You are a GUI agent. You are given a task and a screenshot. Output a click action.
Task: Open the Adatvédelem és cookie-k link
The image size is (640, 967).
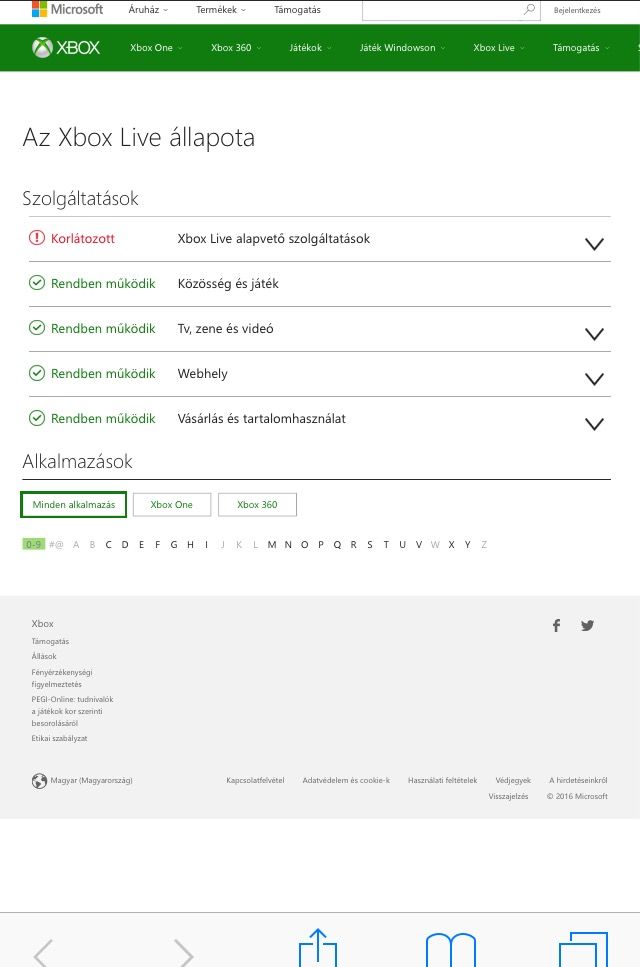click(346, 781)
